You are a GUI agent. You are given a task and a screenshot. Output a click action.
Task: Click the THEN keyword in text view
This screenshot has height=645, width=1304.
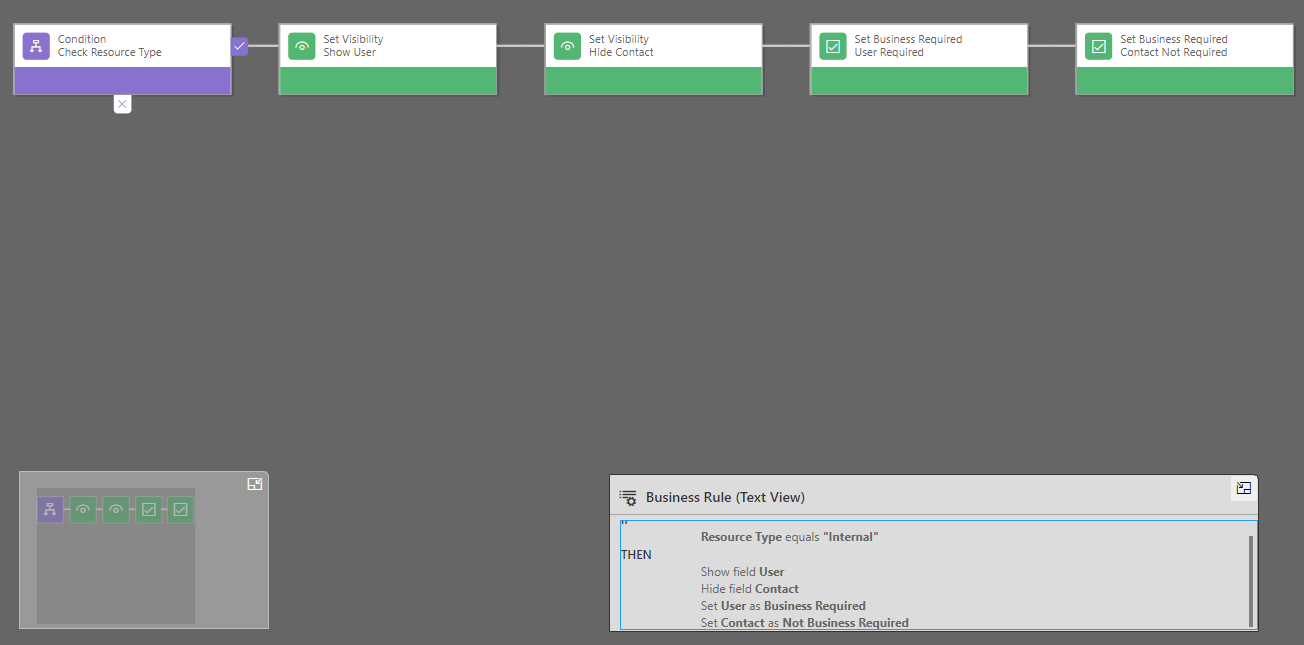(636, 554)
